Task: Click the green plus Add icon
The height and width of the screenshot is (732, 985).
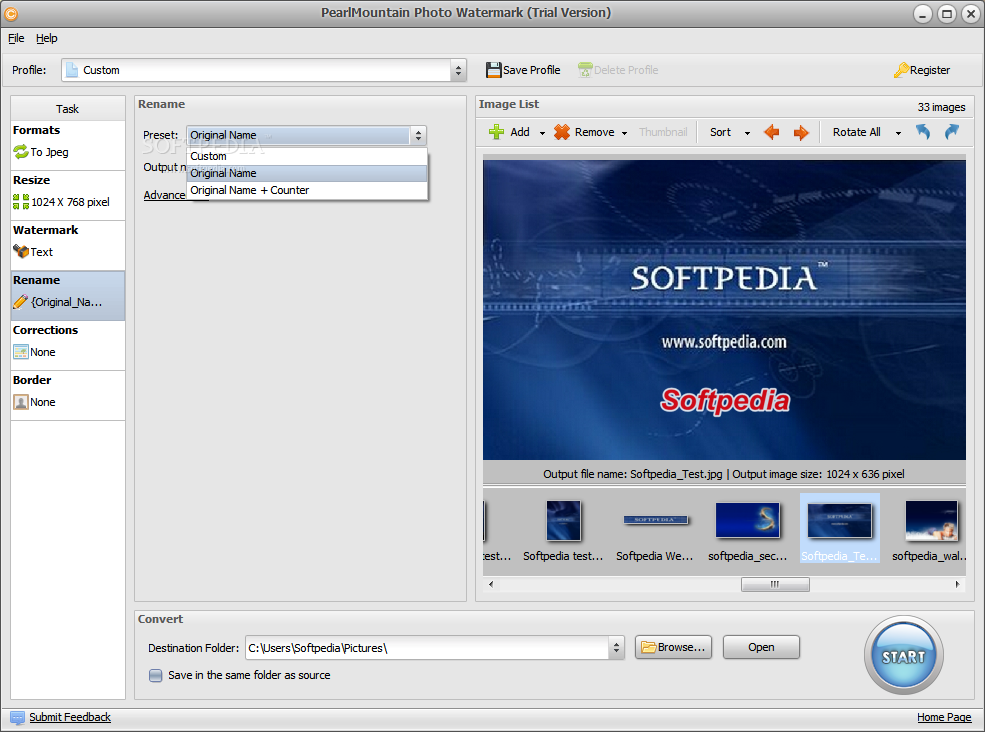Action: point(496,132)
